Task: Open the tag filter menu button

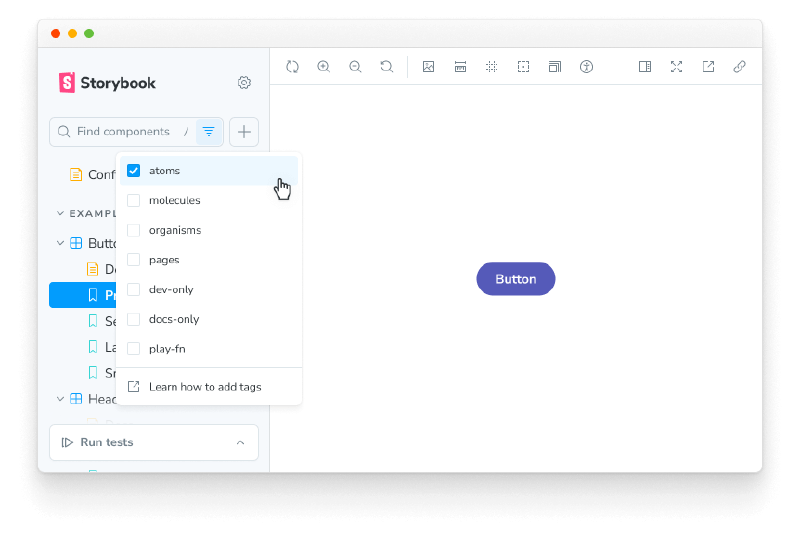Action: point(208,131)
